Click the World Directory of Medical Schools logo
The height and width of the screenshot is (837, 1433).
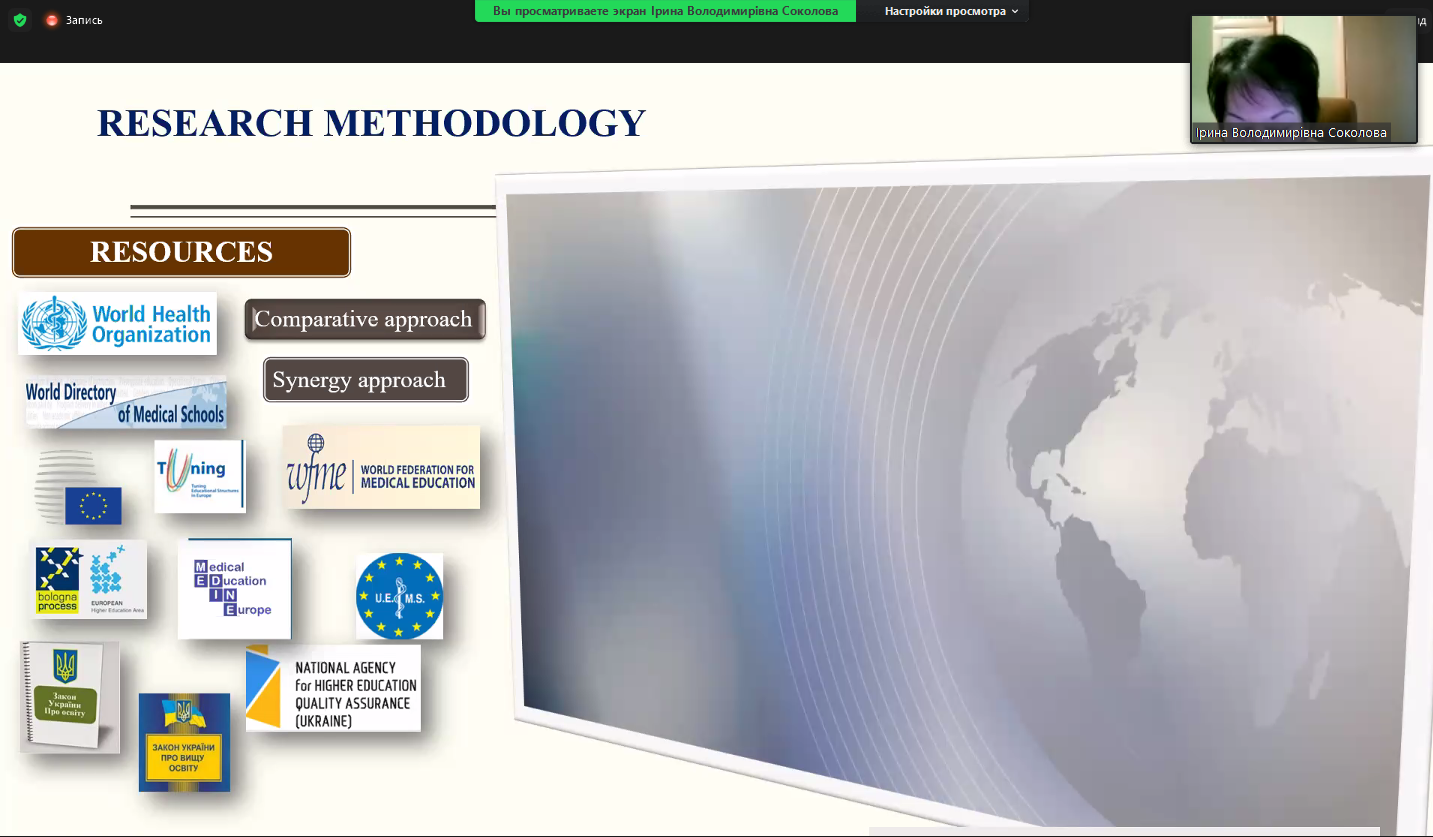coord(126,403)
